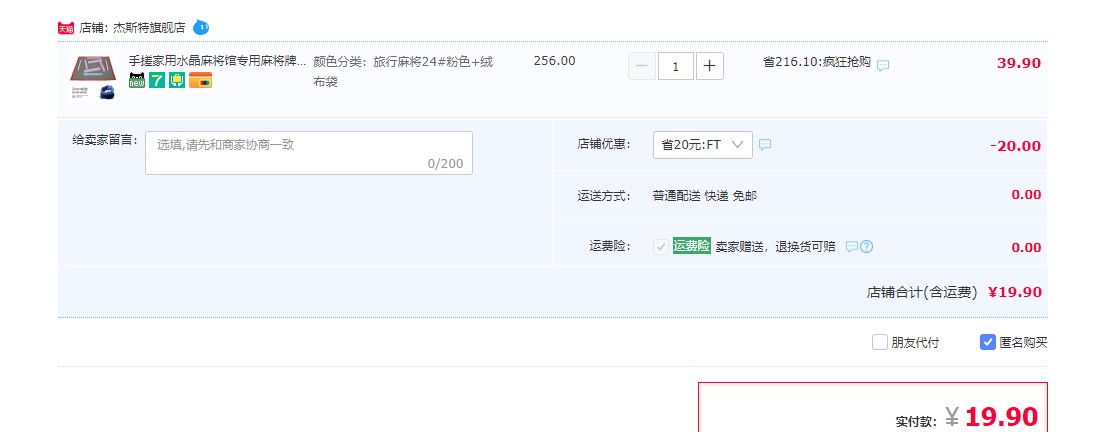Open store link 杰斯特旗舰店
This screenshot has width=1094, height=432.
149,28
